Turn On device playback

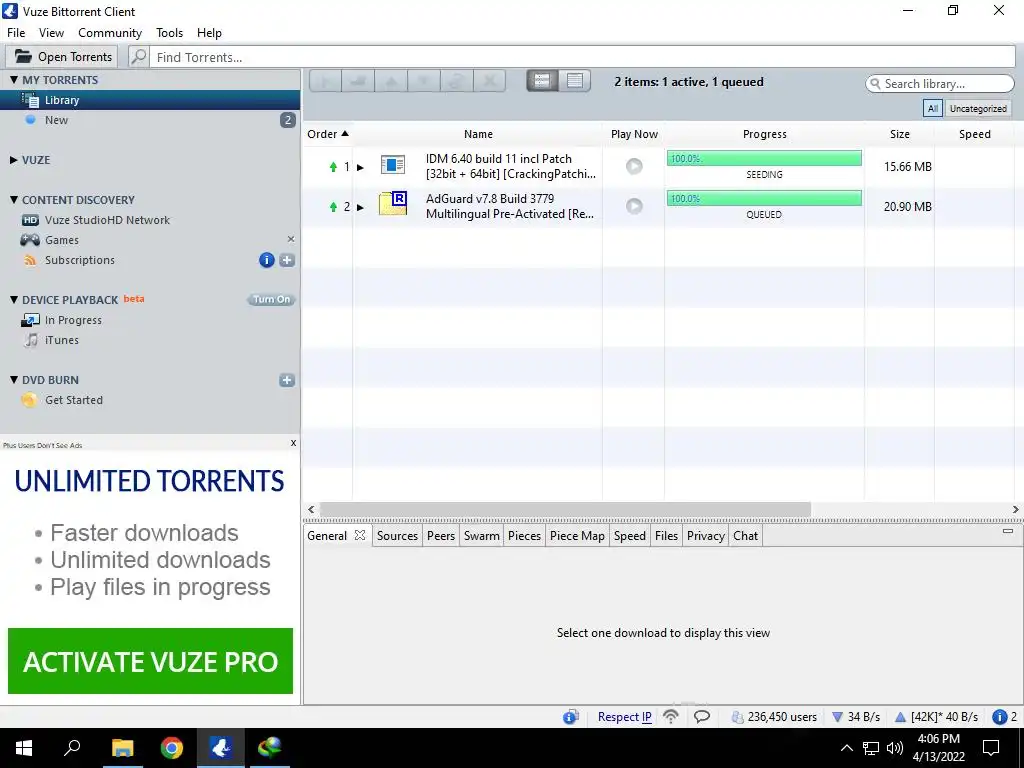click(x=271, y=300)
